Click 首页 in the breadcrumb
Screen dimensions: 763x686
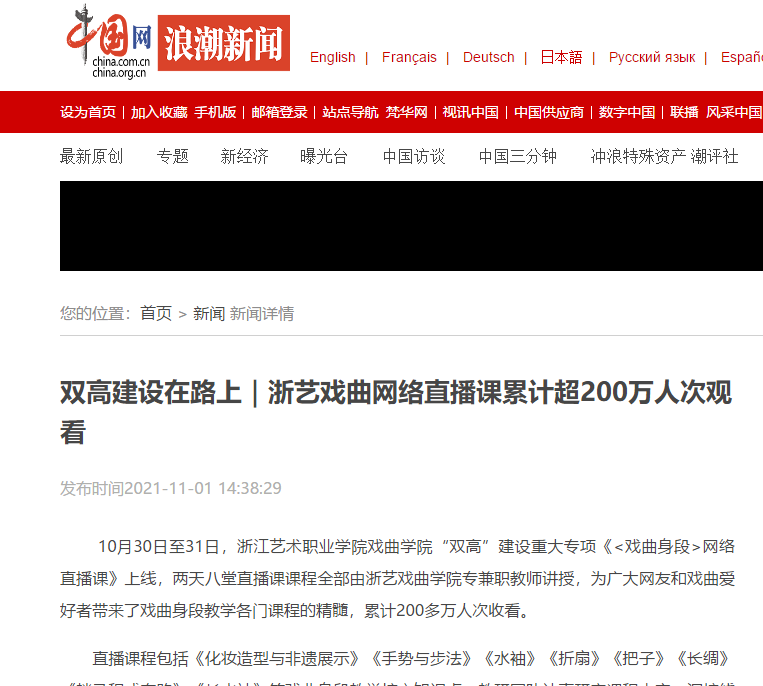(x=156, y=313)
